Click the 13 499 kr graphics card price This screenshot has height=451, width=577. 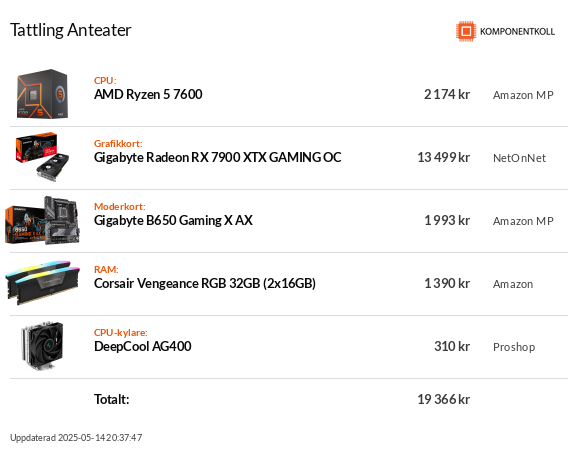point(443,157)
